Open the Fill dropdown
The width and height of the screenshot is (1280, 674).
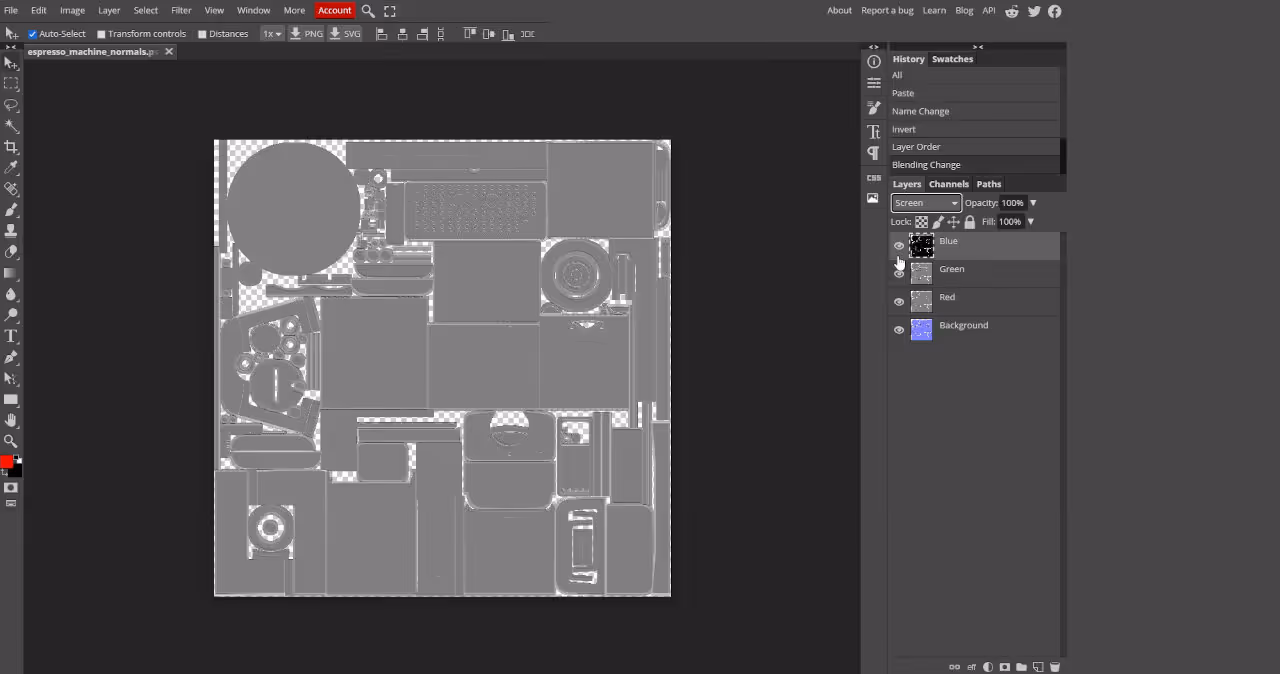tap(1030, 221)
